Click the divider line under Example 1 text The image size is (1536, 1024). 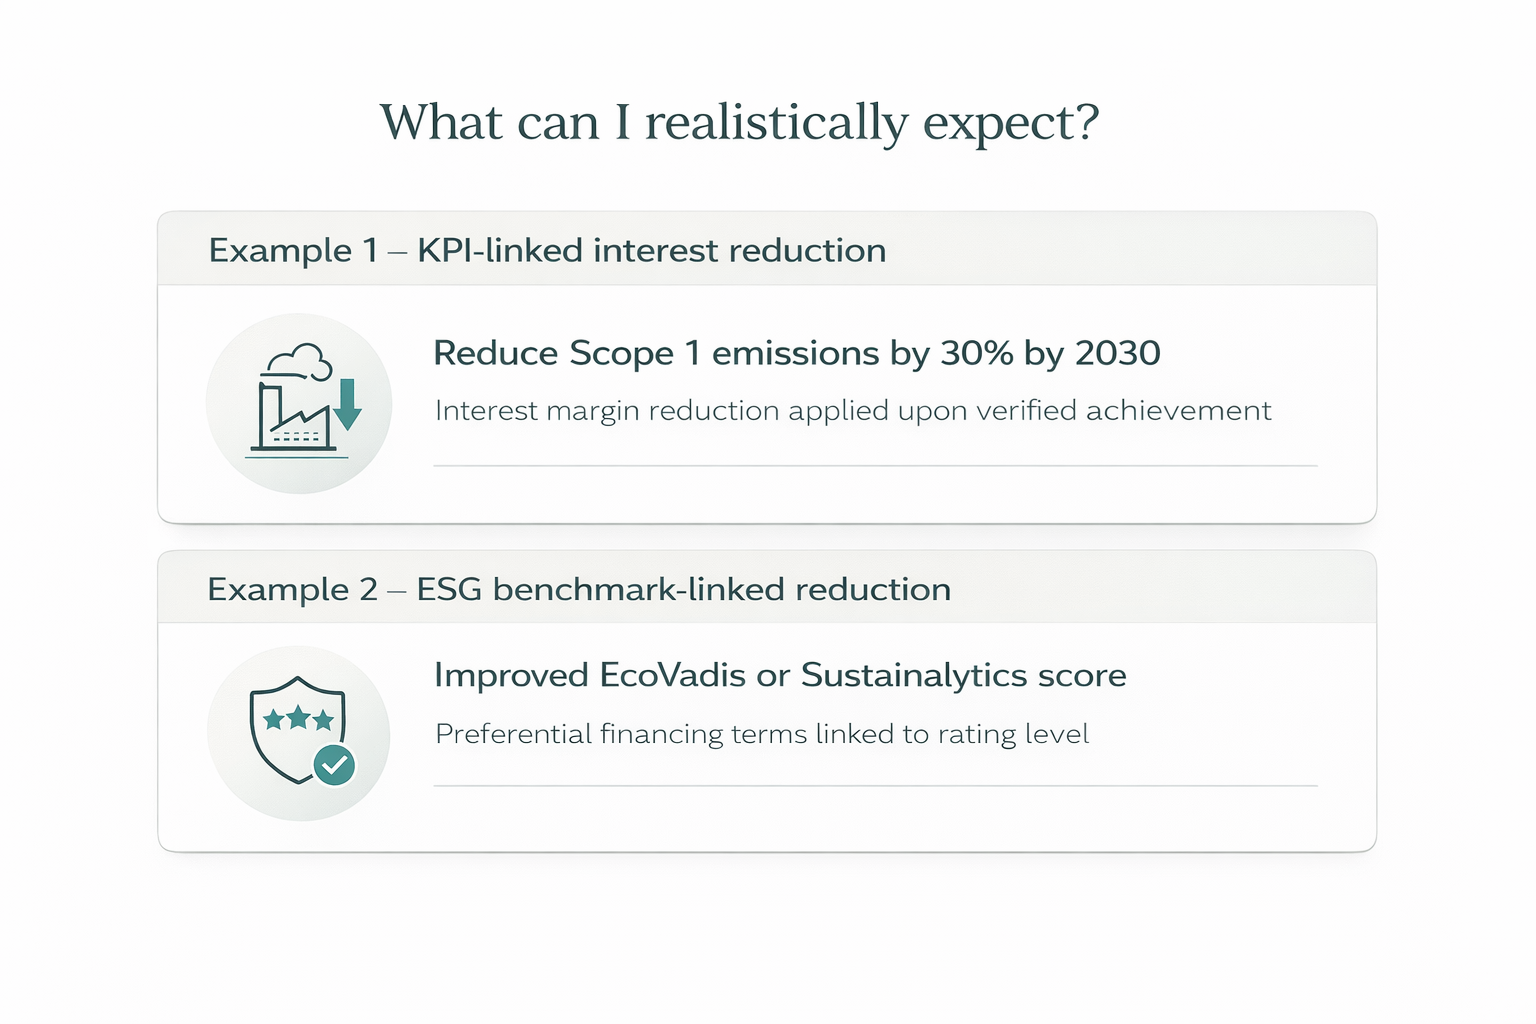tap(875, 466)
